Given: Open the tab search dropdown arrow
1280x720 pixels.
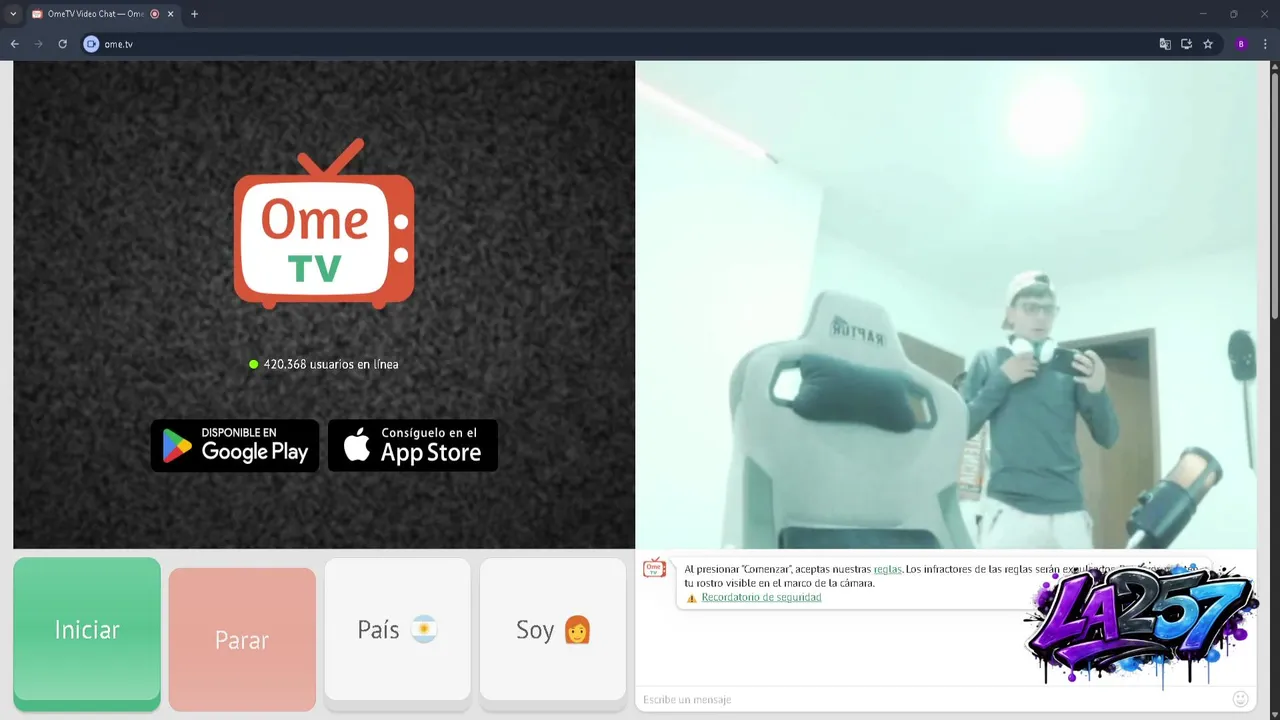Looking at the screenshot, I should pos(13,14).
